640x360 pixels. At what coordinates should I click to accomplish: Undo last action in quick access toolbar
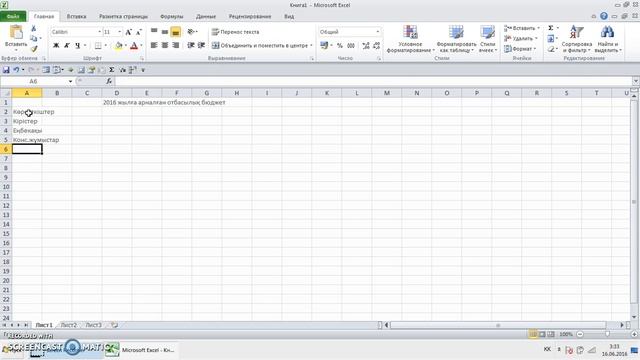pyautogui.click(x=16, y=70)
